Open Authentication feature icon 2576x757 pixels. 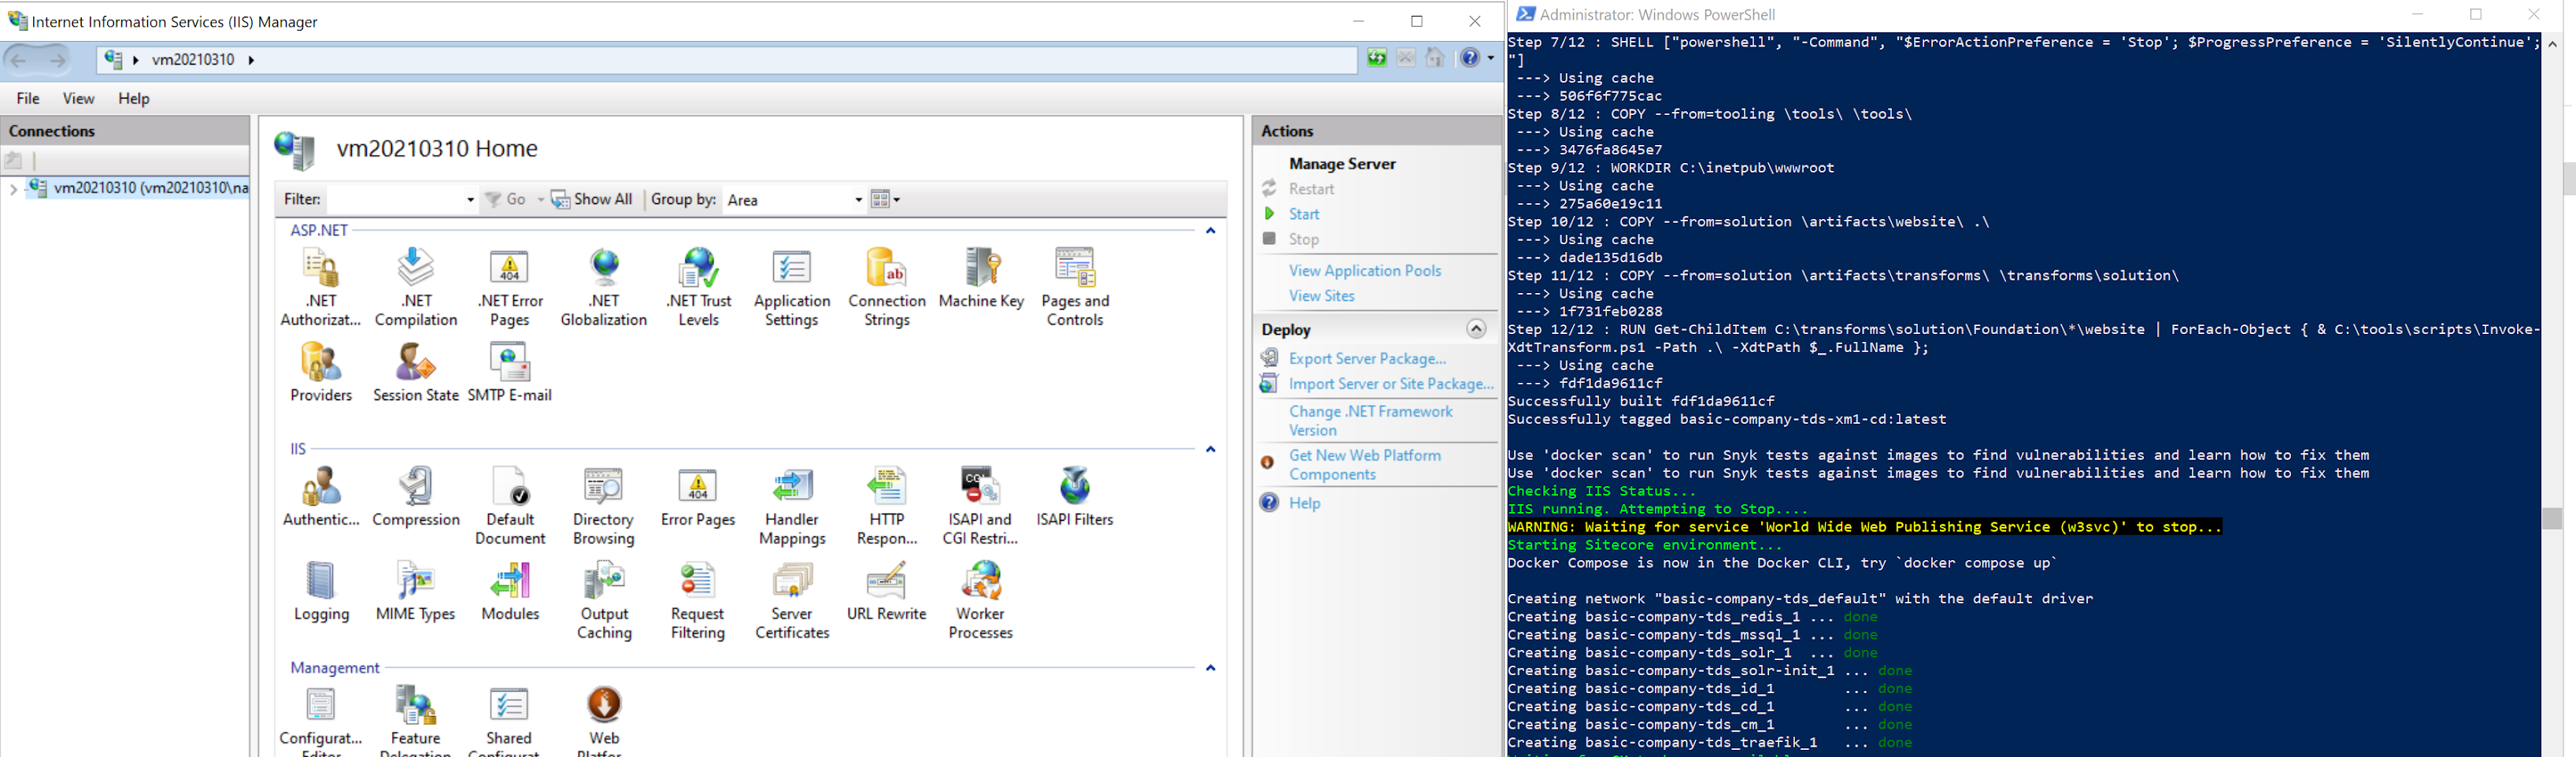pyautogui.click(x=321, y=487)
